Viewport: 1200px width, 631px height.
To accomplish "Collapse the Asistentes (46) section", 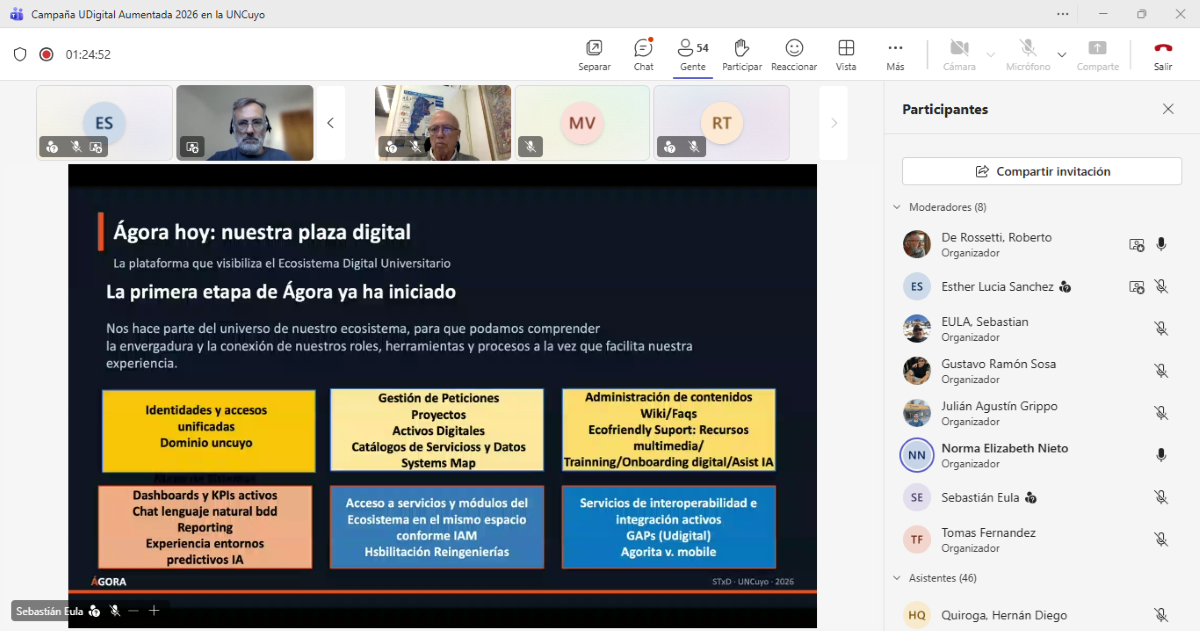I will [x=896, y=578].
